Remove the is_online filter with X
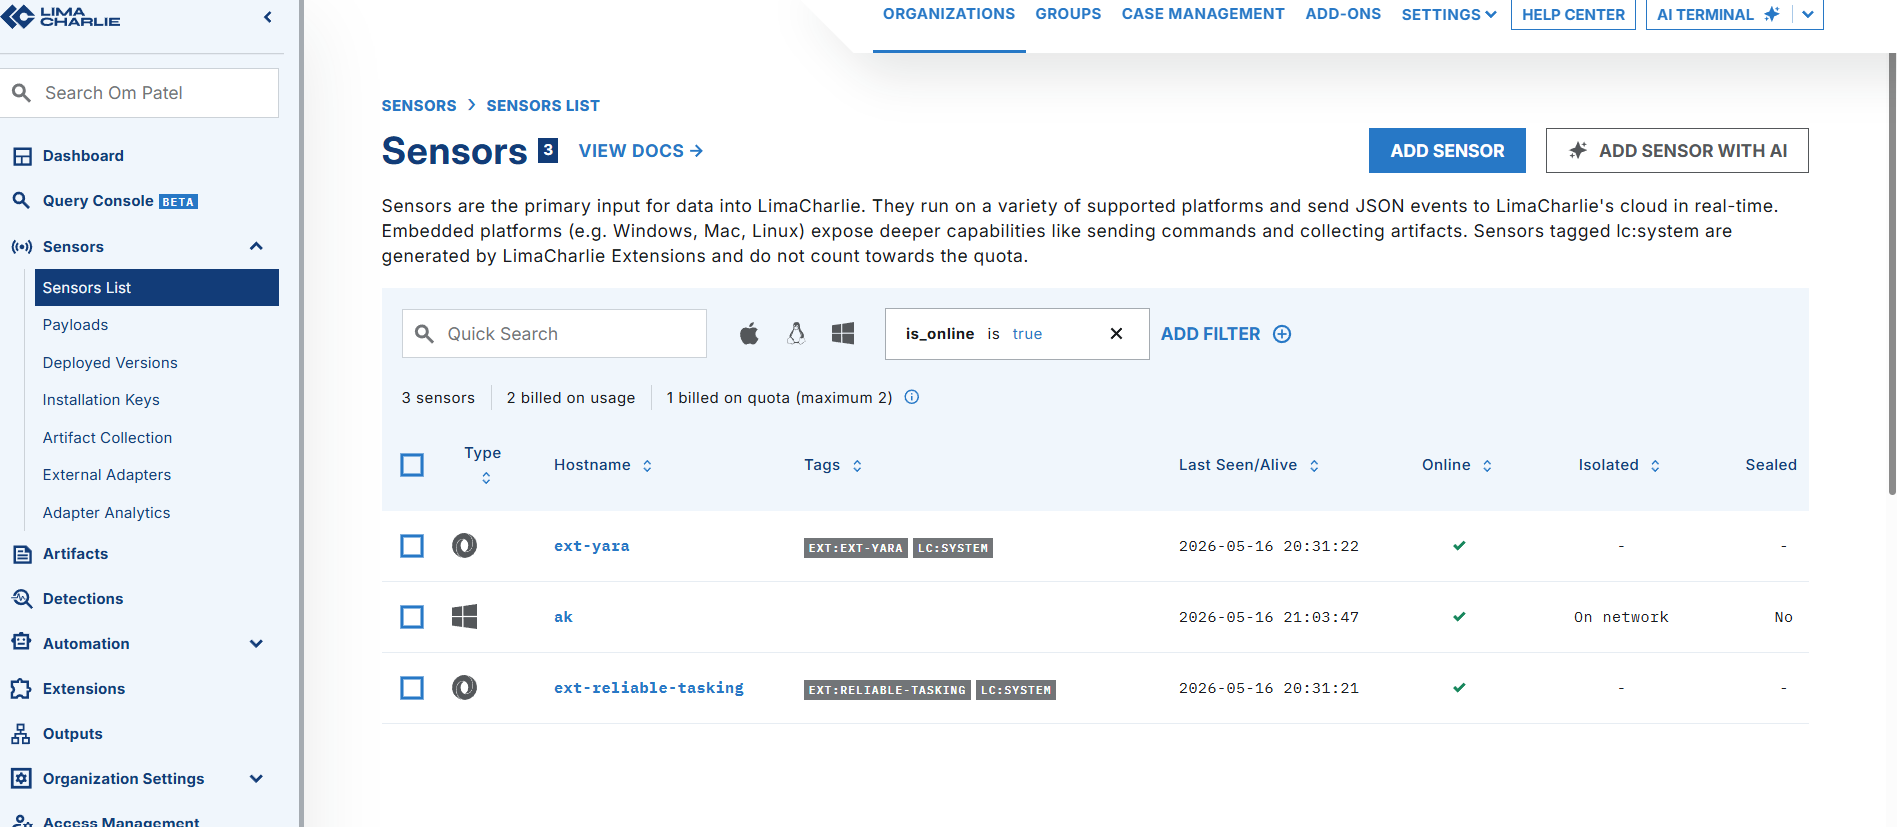Viewport: 1897px width, 827px height. [1116, 334]
